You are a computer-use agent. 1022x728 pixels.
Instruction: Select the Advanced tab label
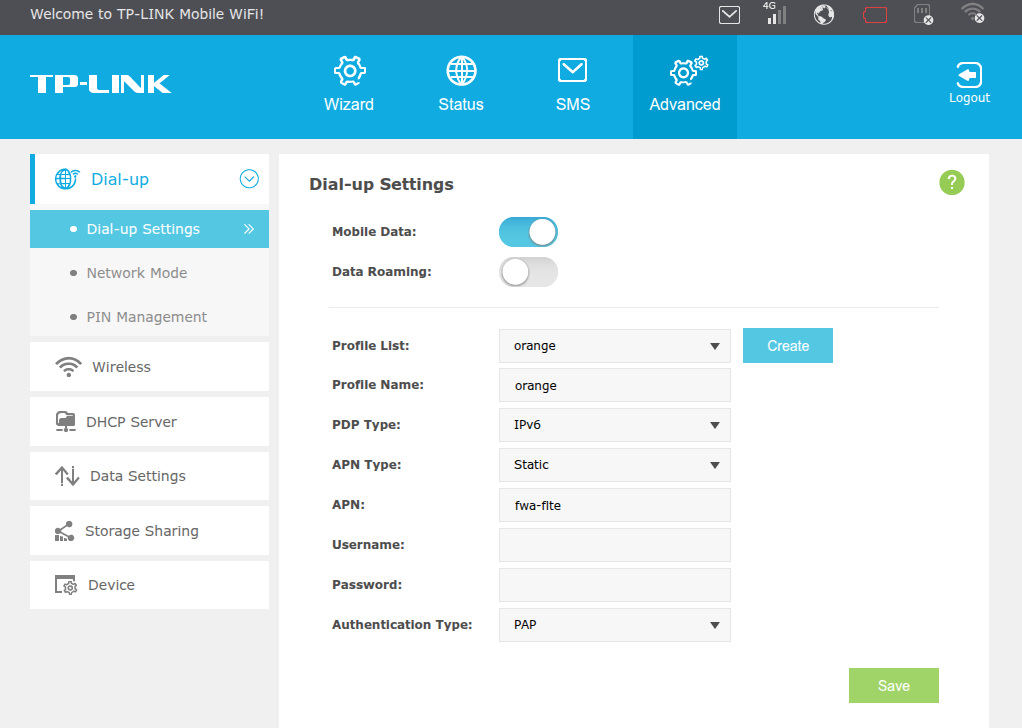click(x=685, y=104)
